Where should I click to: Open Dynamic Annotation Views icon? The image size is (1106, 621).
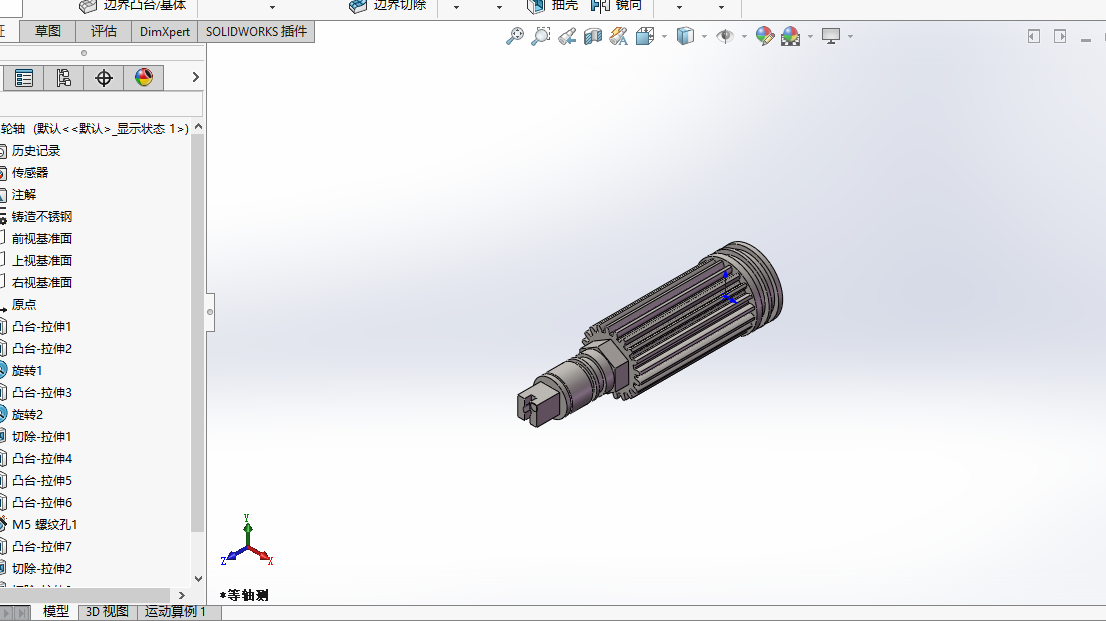click(x=619, y=36)
